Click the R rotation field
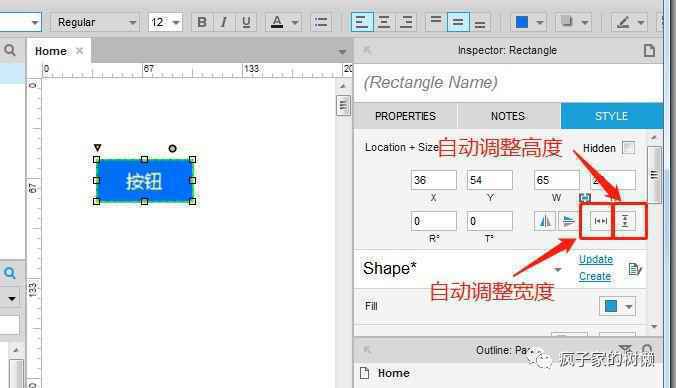Image resolution: width=676 pixels, height=388 pixels. click(x=433, y=221)
